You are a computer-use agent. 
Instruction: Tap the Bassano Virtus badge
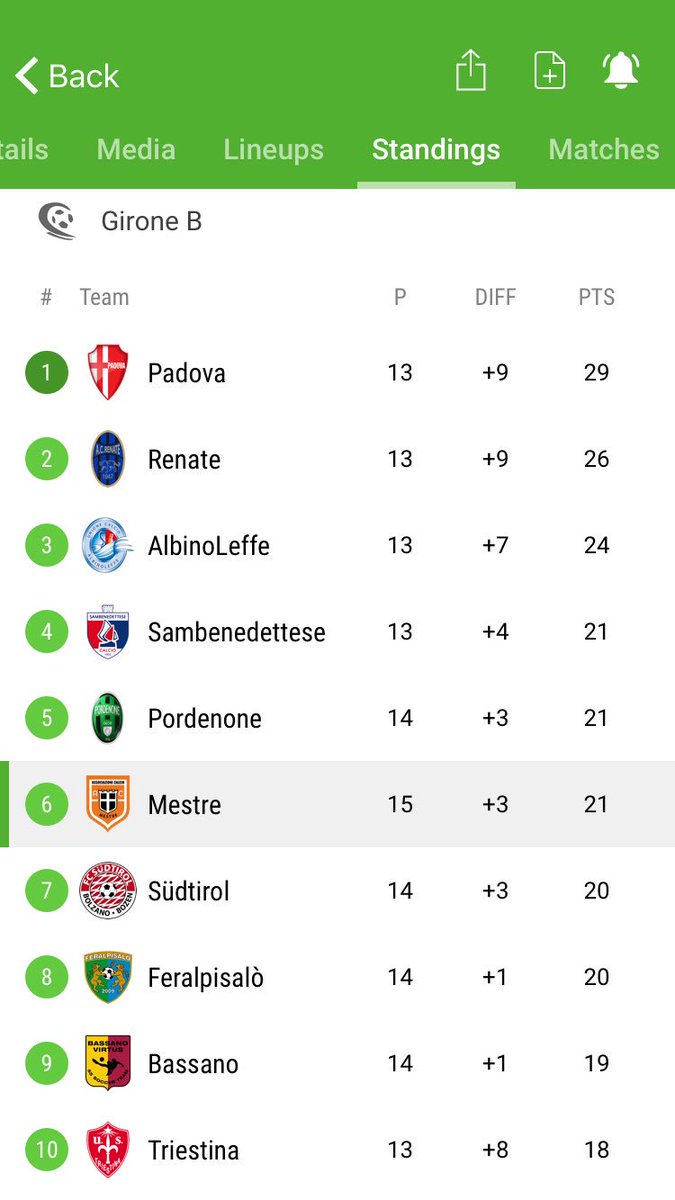(x=107, y=1063)
